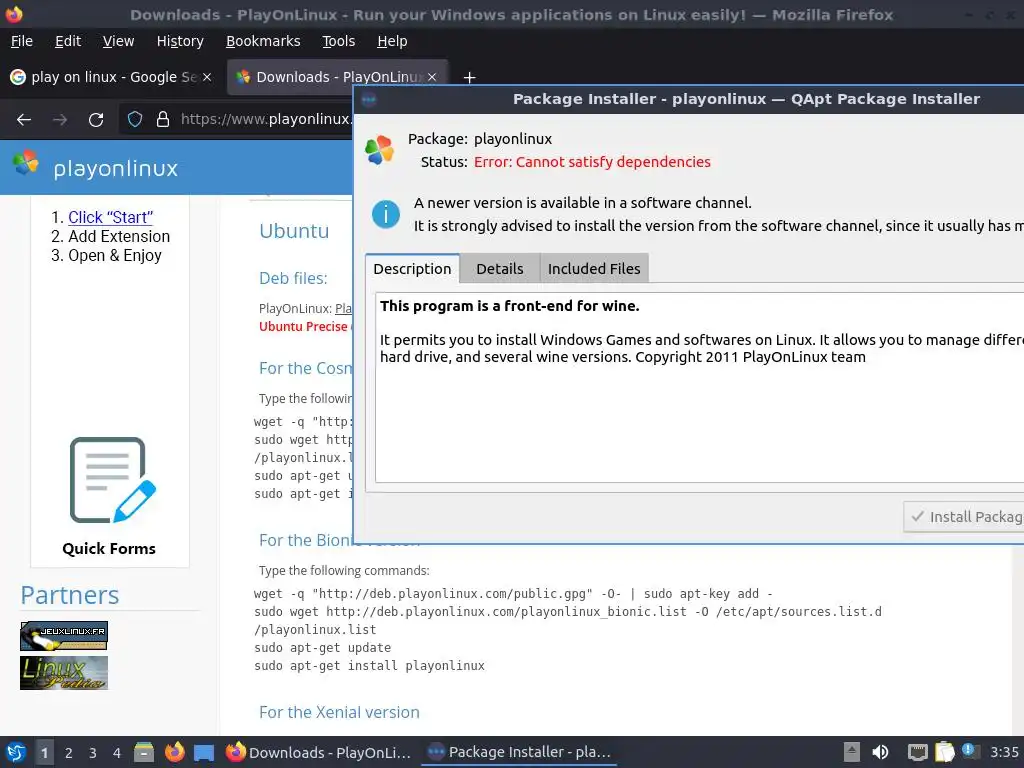Screen dimensions: 1024x768
Task: Open the File menu in Firefox
Action: tap(22, 41)
